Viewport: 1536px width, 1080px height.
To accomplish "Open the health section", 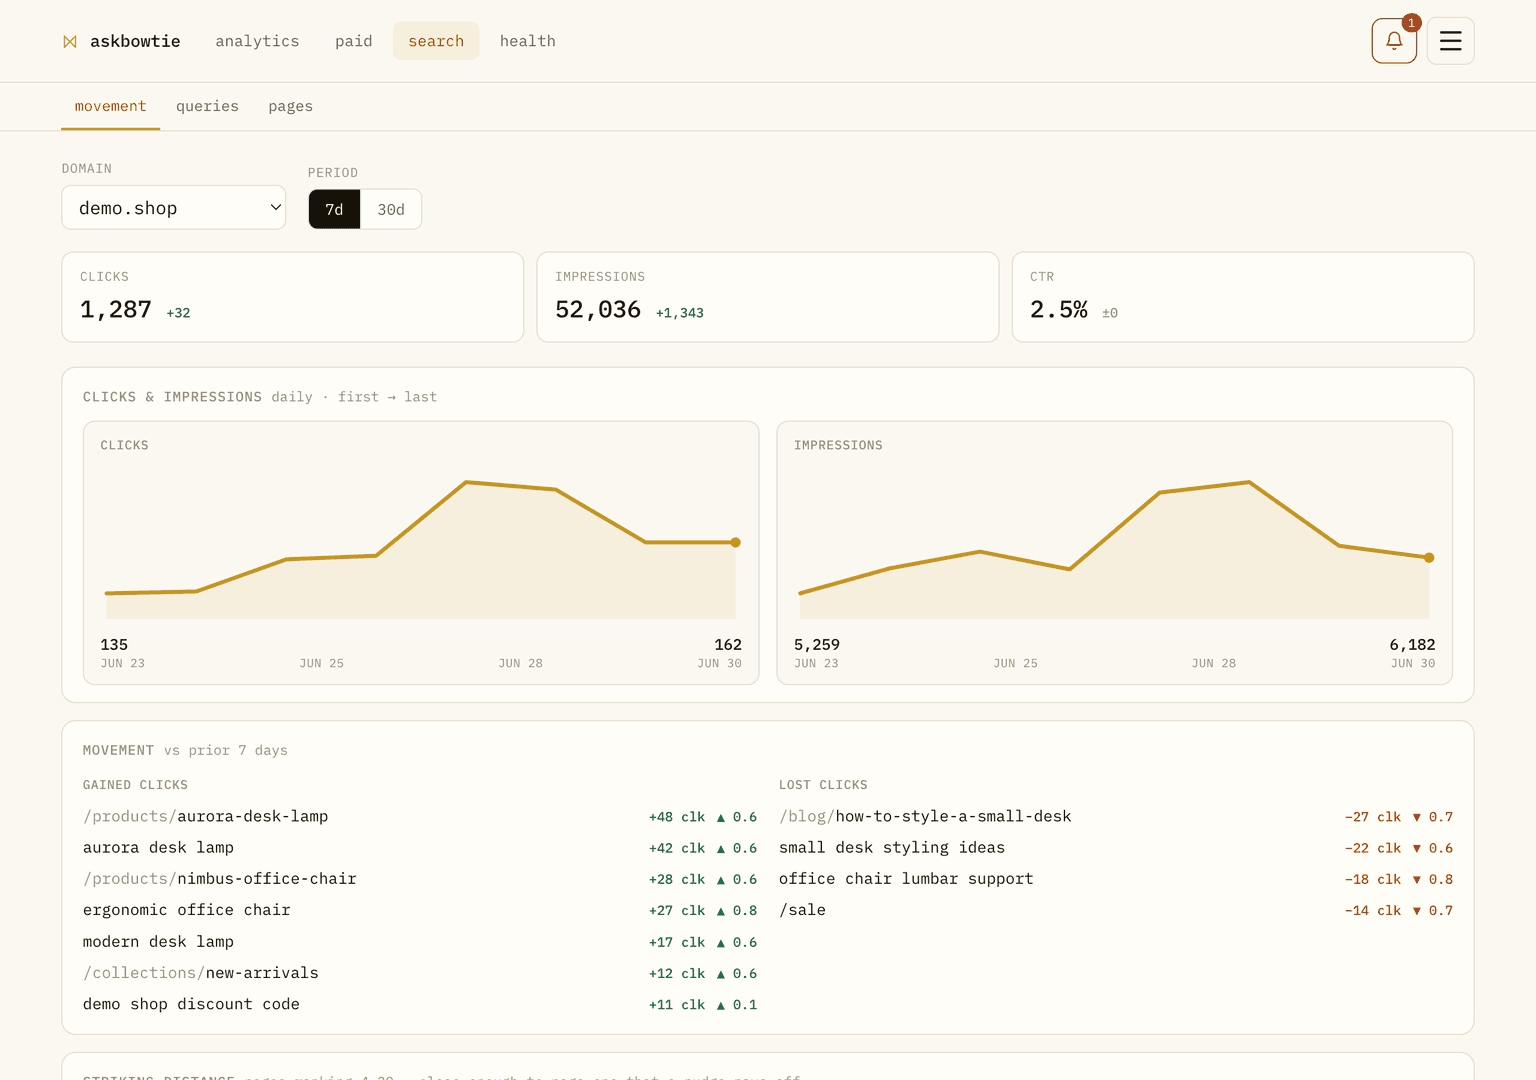I will 528,41.
